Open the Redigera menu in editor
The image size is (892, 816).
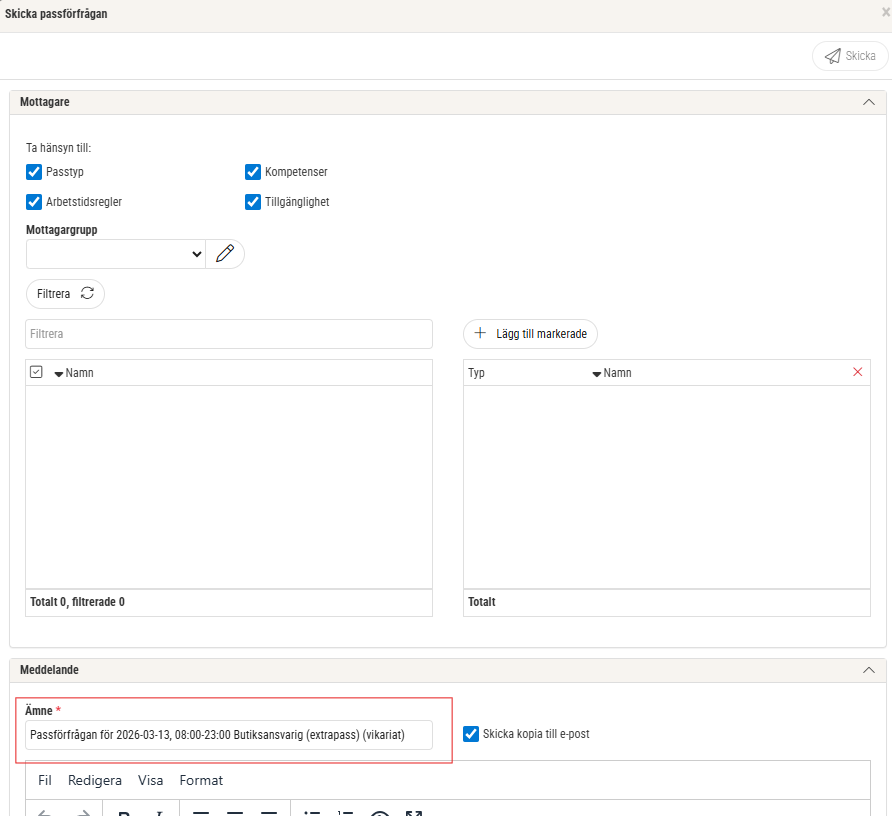click(x=95, y=781)
